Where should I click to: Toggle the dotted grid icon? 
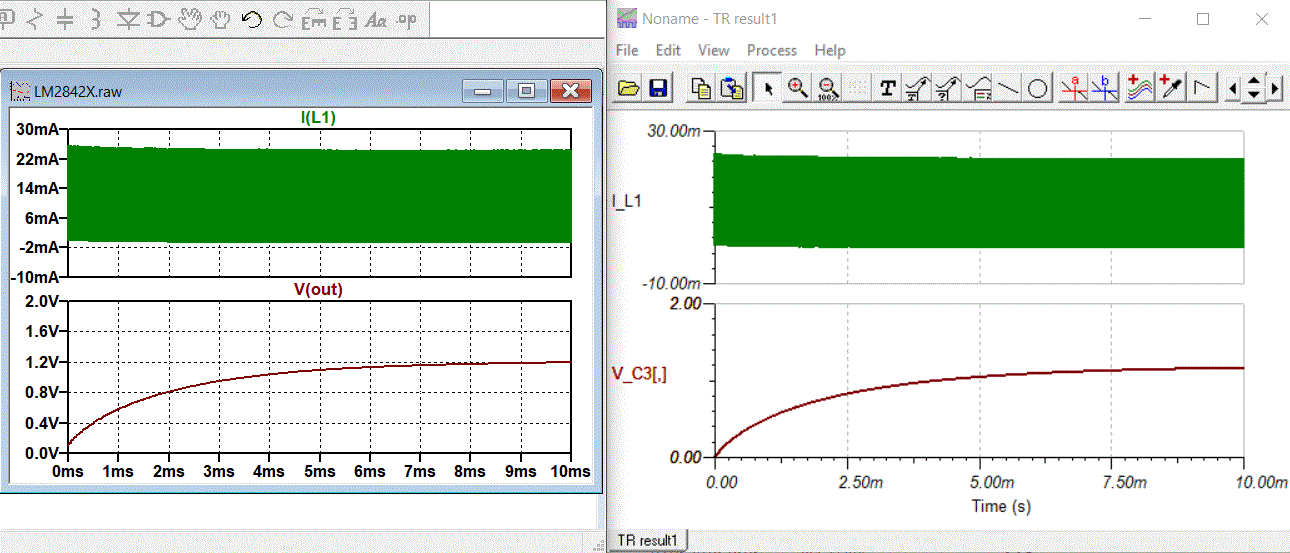point(857,88)
